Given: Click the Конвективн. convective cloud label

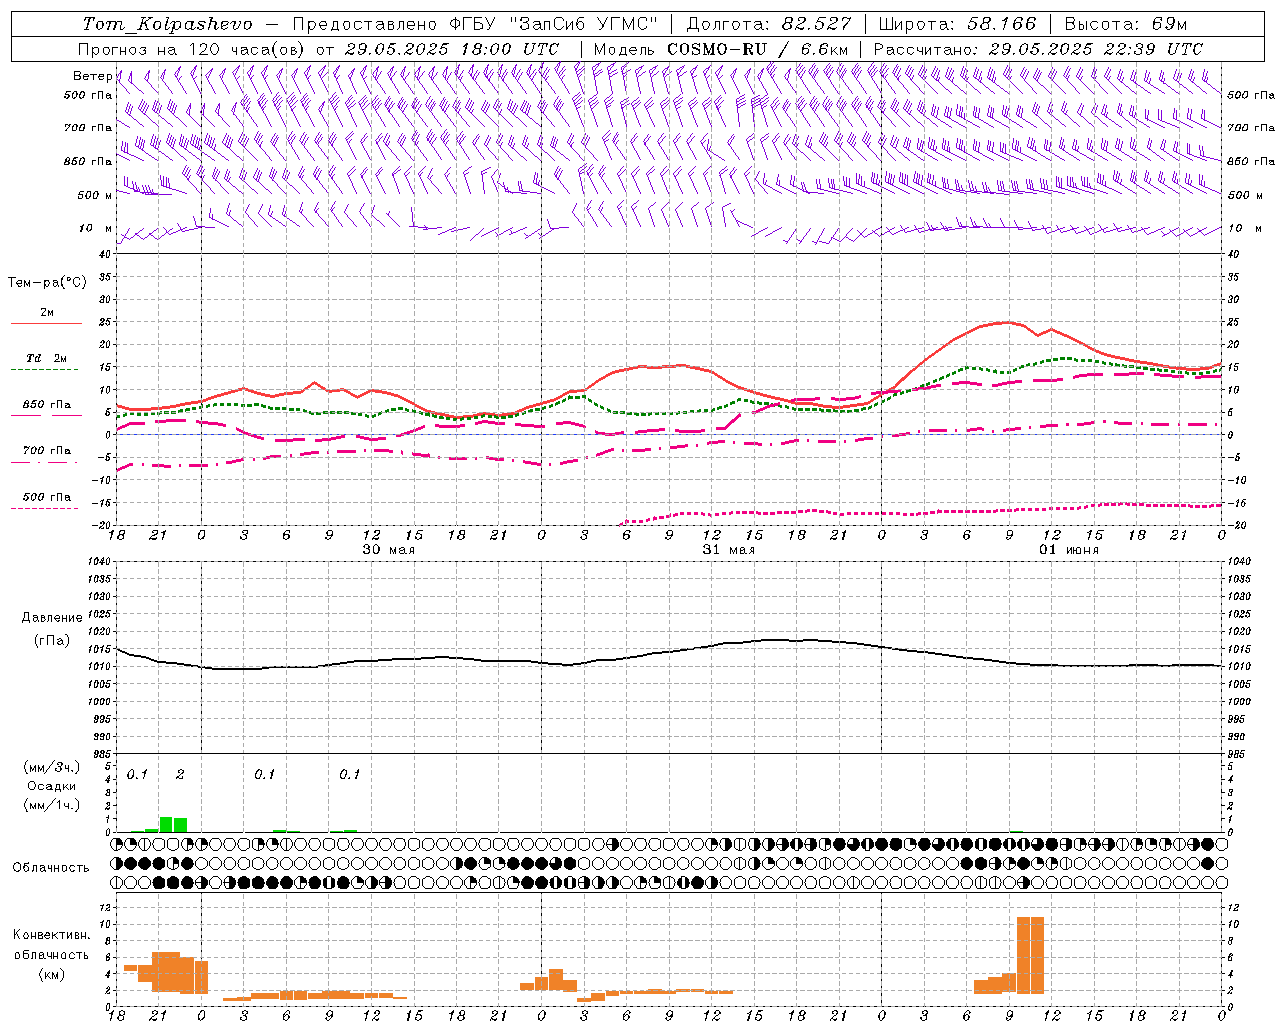Looking at the screenshot, I should (52, 935).
